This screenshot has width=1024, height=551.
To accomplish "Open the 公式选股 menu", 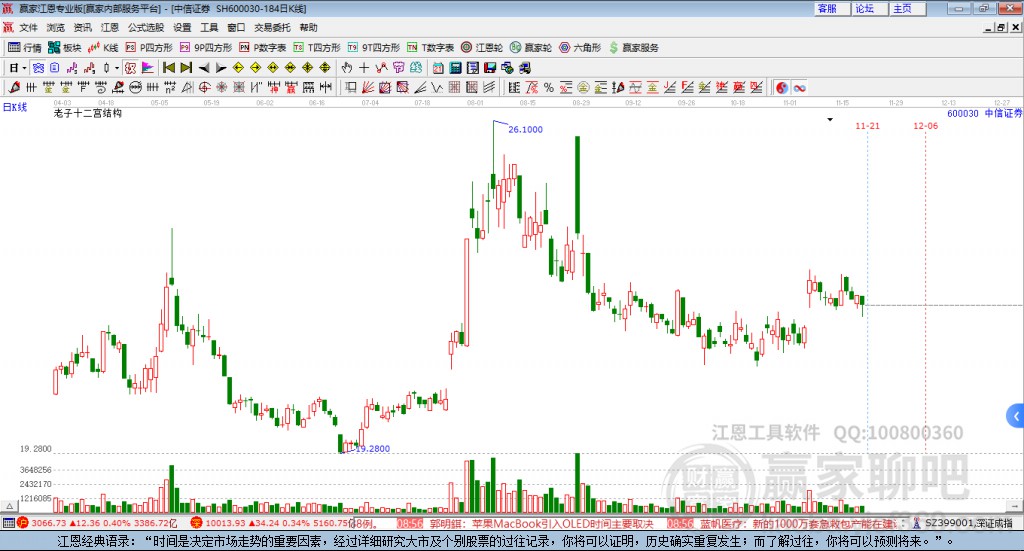I will pyautogui.click(x=146, y=27).
